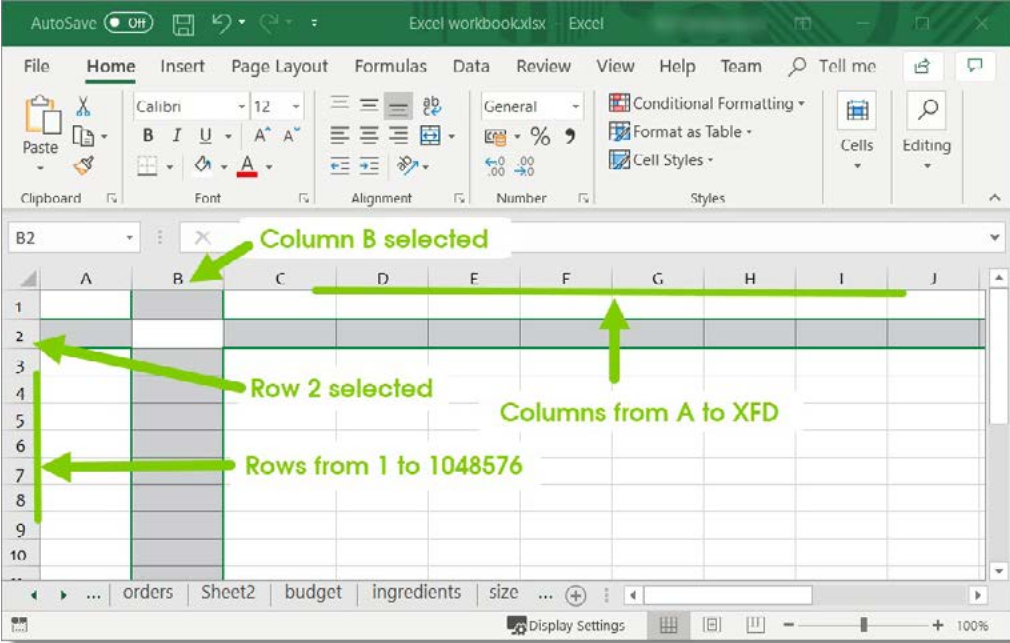Image resolution: width=1010 pixels, height=643 pixels.
Task: Switch to Page Break Preview icon
Action: point(755,625)
